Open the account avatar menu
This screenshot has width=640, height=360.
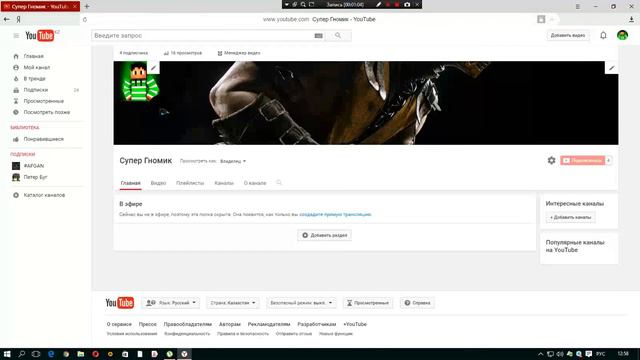(x=622, y=35)
